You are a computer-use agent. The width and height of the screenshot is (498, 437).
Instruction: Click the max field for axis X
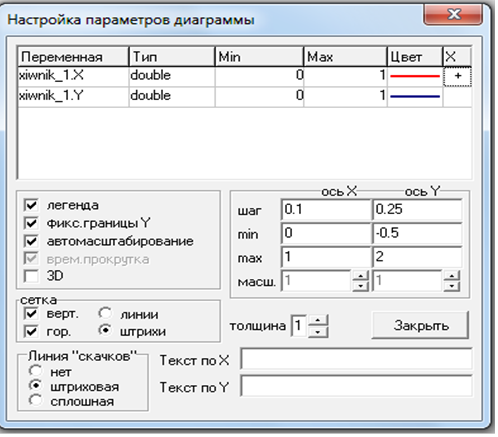tap(326, 257)
